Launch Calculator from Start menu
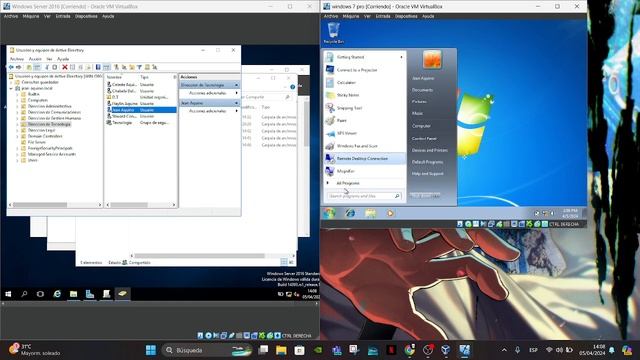640x360 pixels. point(364,82)
